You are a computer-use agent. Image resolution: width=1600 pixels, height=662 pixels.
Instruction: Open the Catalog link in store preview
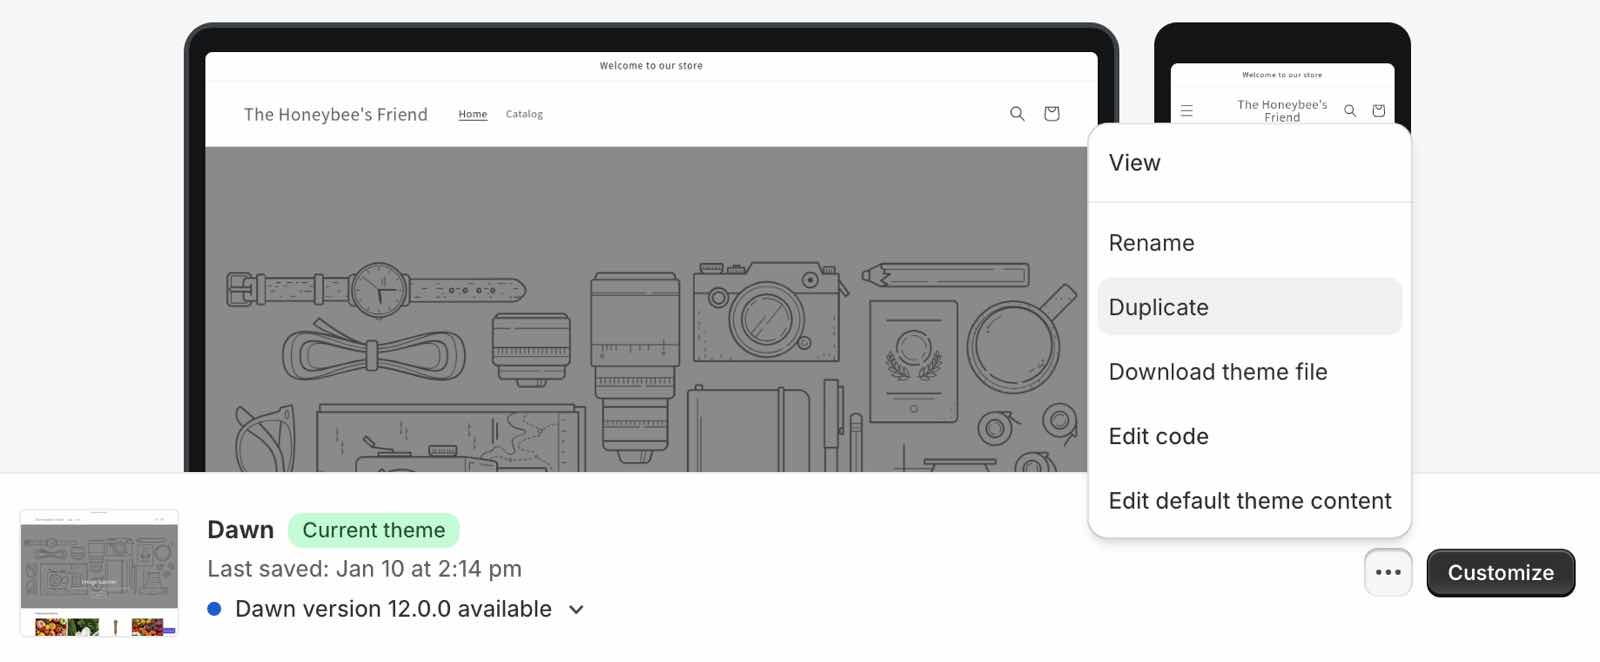pyautogui.click(x=524, y=115)
